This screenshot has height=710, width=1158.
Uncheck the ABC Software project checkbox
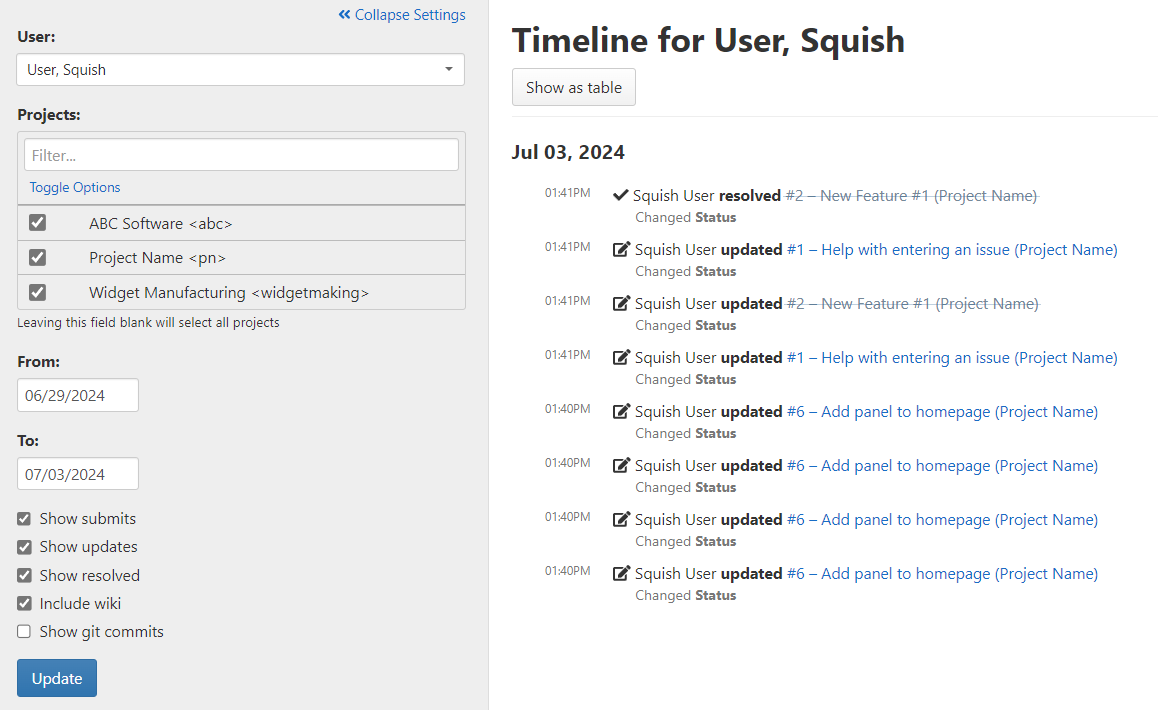tap(38, 223)
